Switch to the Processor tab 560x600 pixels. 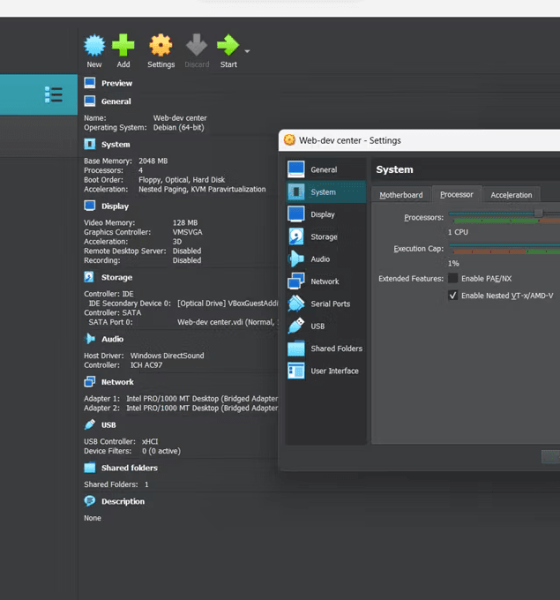pyautogui.click(x=457, y=194)
